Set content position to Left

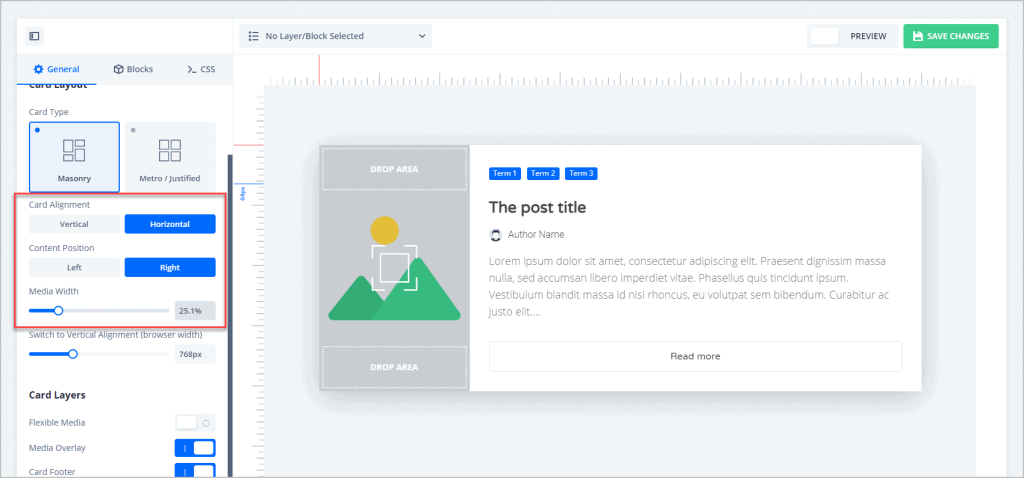[74, 267]
